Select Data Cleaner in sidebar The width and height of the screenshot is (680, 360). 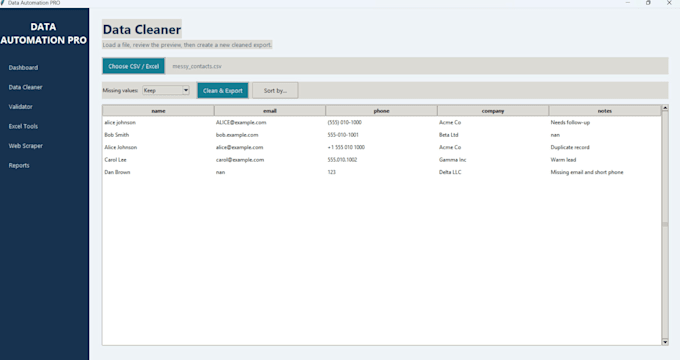point(26,87)
